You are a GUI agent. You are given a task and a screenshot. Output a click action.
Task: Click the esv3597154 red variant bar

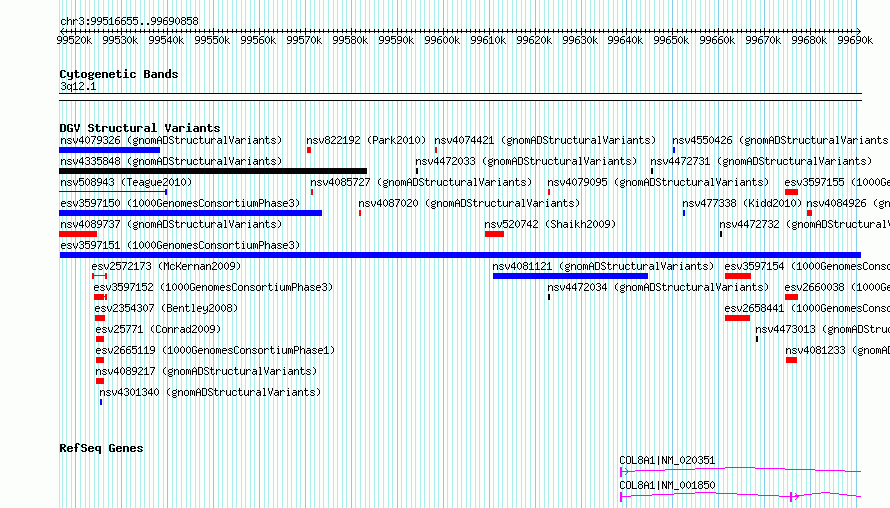point(738,276)
